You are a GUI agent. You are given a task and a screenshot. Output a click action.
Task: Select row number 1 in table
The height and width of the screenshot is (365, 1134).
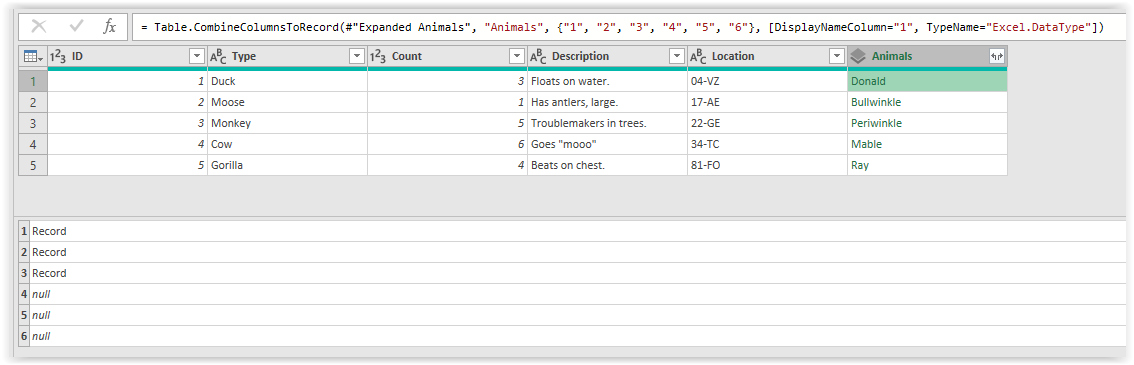pos(33,82)
